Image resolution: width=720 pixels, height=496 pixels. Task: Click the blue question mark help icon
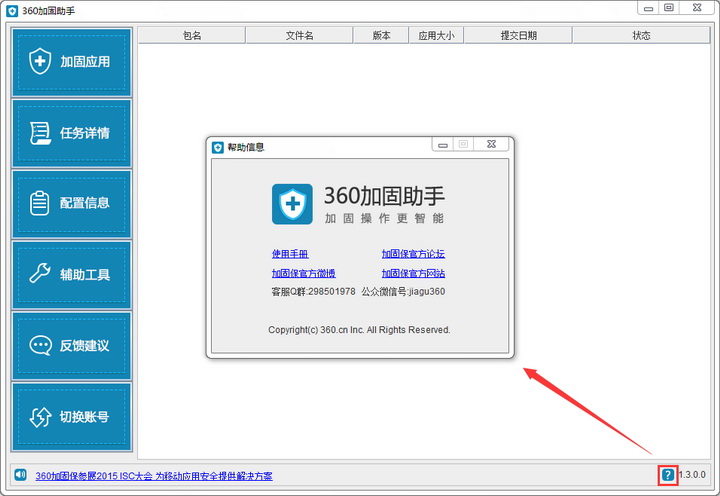tap(668, 475)
